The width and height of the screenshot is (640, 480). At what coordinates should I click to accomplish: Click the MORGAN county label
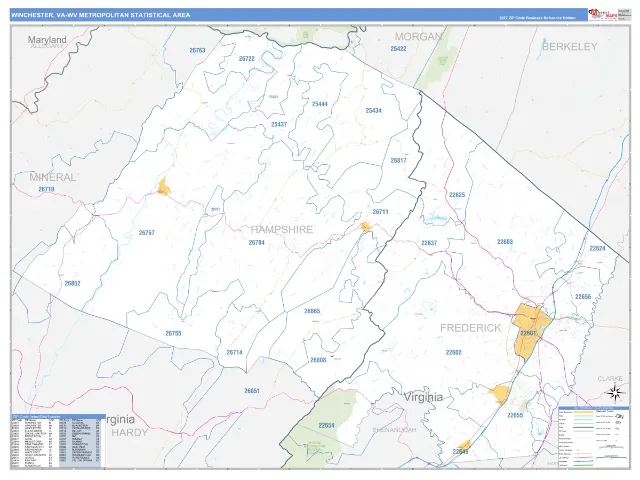click(x=418, y=37)
